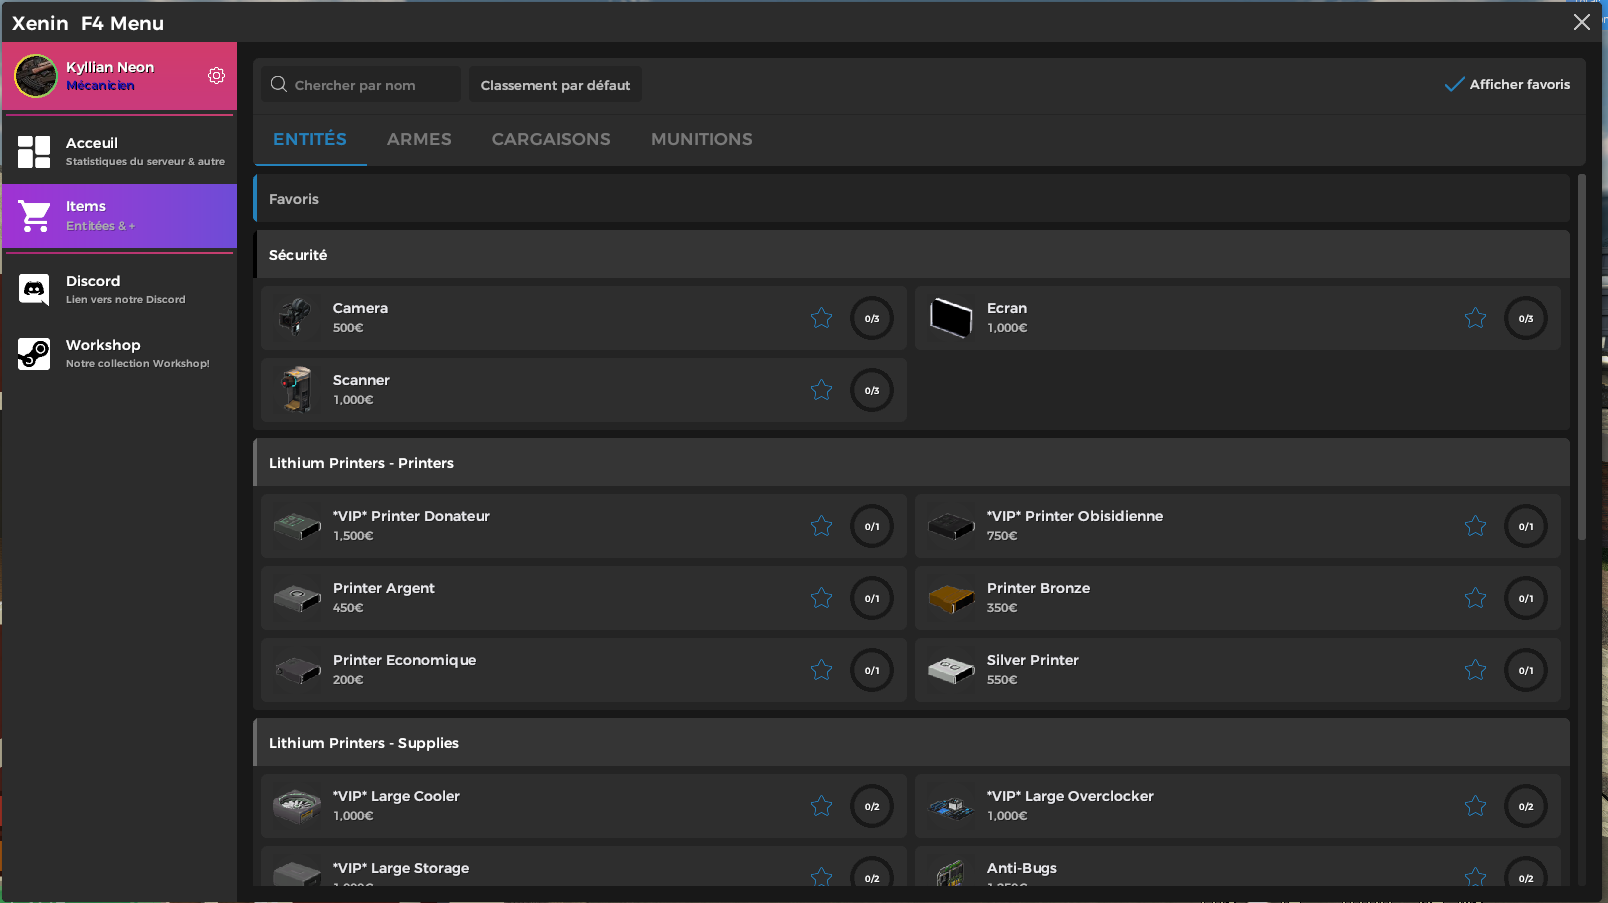Click Chercher par nom search field
The height and width of the screenshot is (903, 1608).
pyautogui.click(x=362, y=85)
